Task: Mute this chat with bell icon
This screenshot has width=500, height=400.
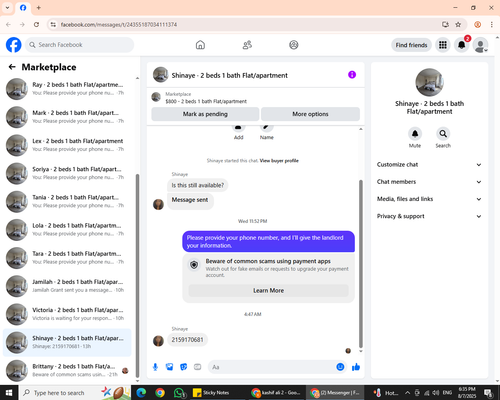Action: [x=415, y=134]
